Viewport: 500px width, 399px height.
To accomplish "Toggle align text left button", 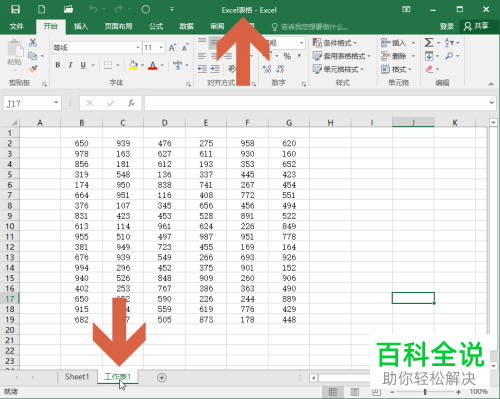I will pos(202,56).
